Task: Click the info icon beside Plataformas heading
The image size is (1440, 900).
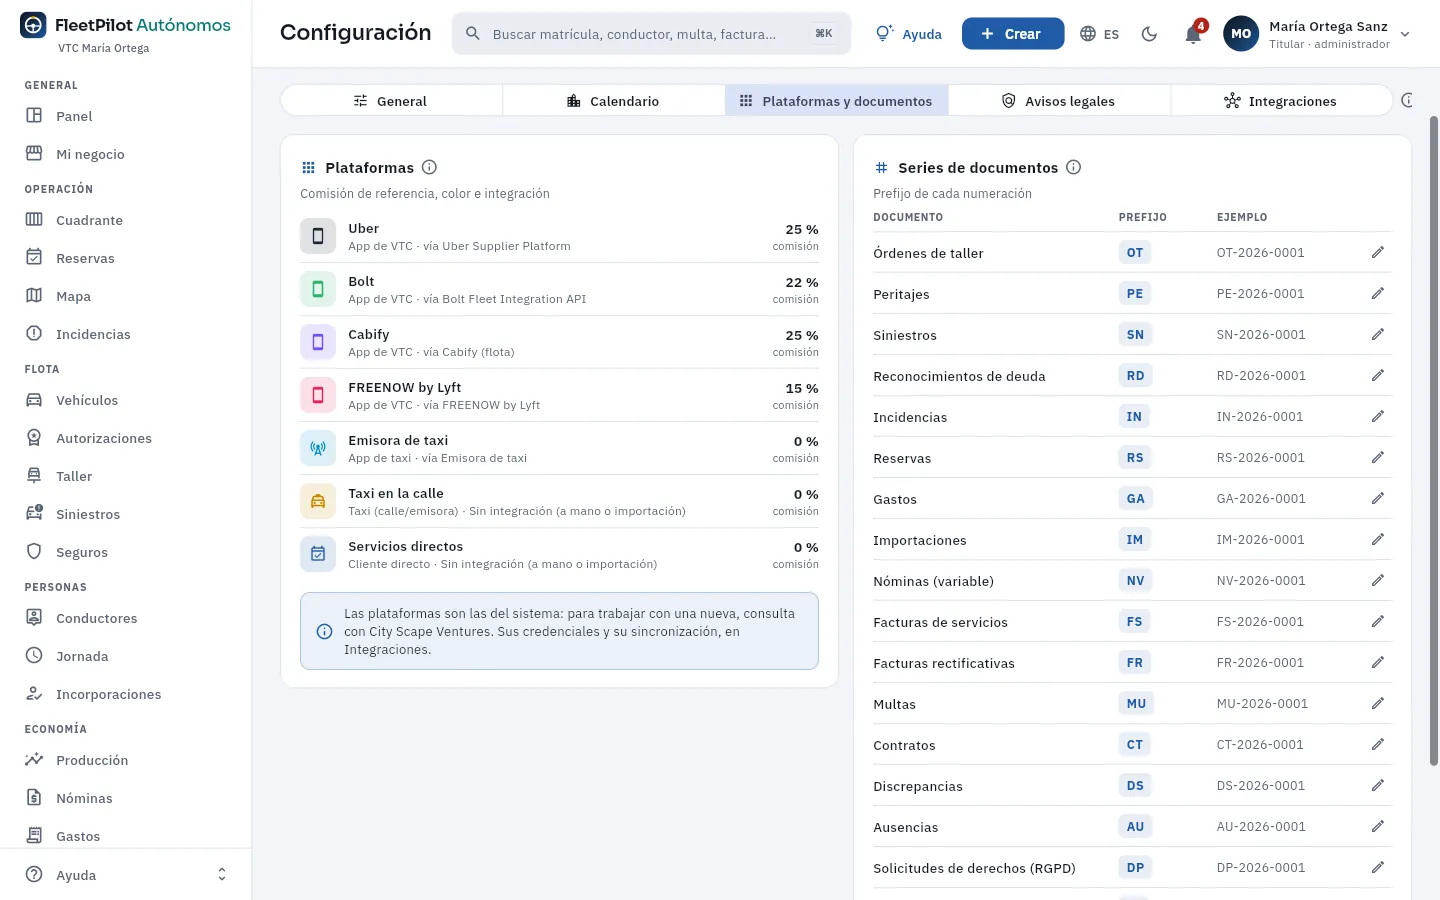Action: [x=429, y=167]
